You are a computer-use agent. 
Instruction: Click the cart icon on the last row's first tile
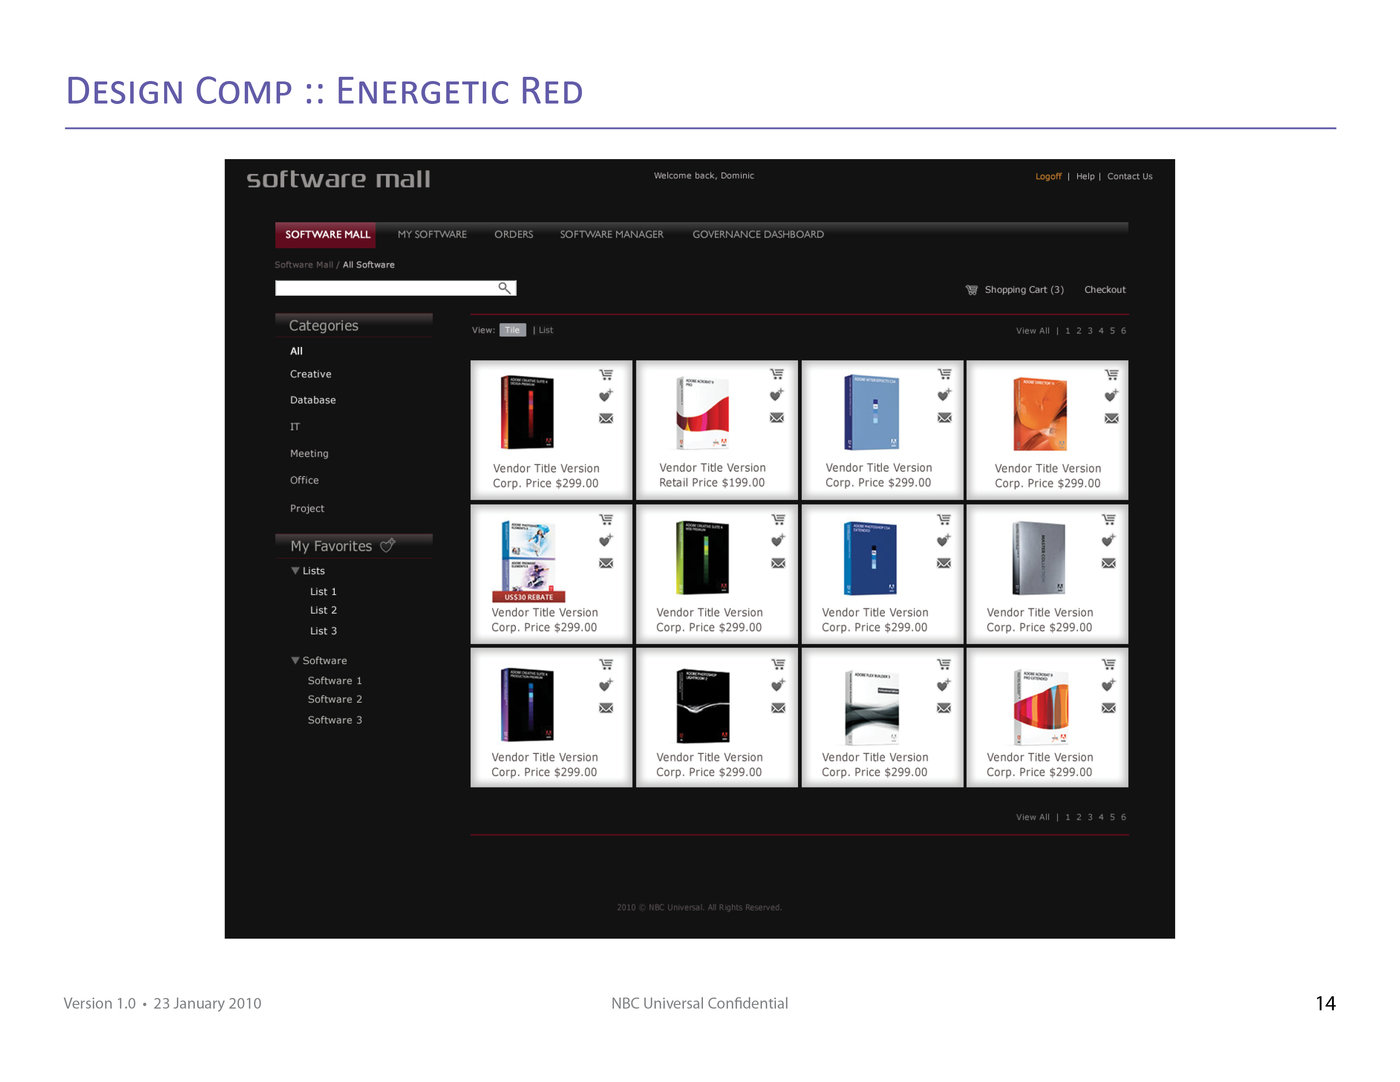606,662
